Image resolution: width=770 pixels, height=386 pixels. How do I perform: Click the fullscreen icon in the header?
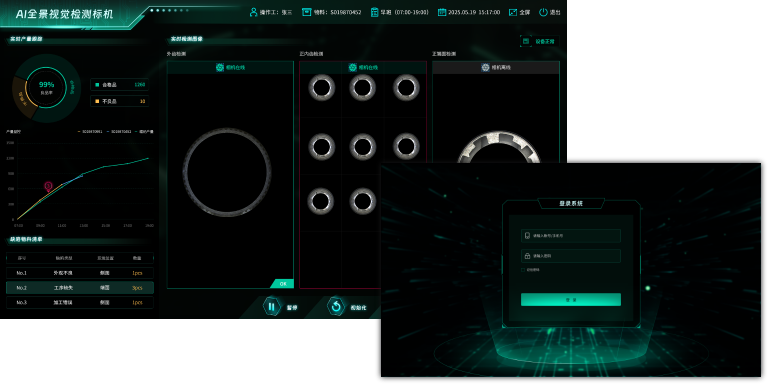(x=513, y=12)
